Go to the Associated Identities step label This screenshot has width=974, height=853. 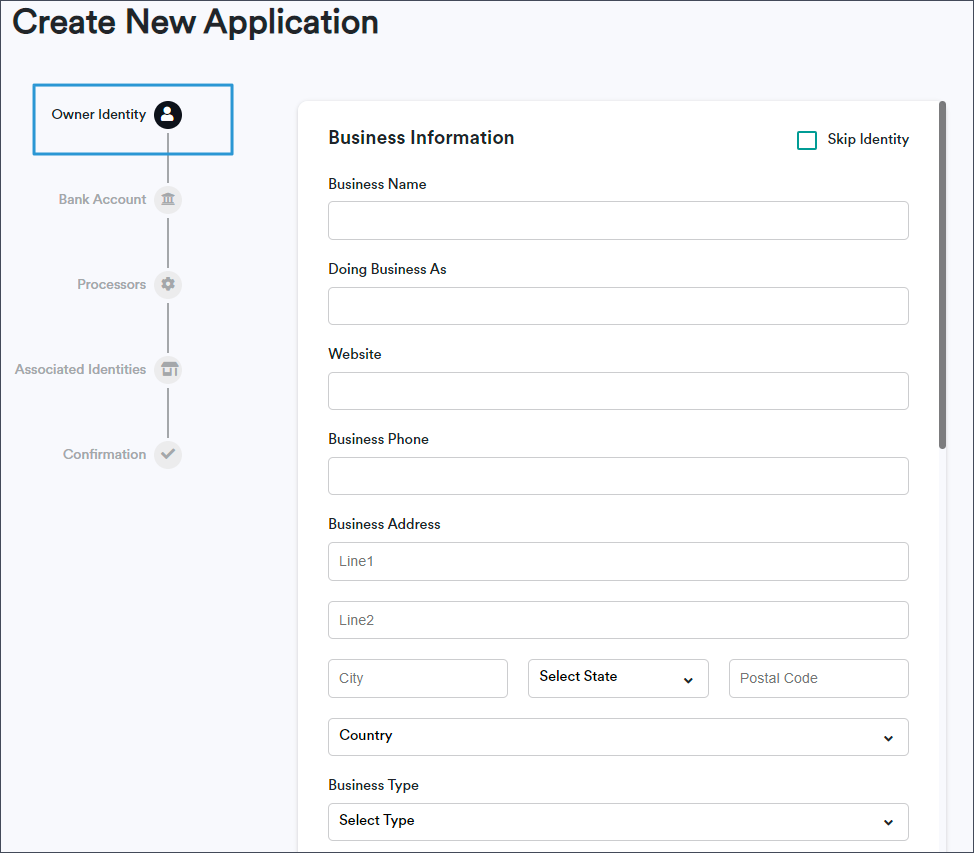pos(81,369)
